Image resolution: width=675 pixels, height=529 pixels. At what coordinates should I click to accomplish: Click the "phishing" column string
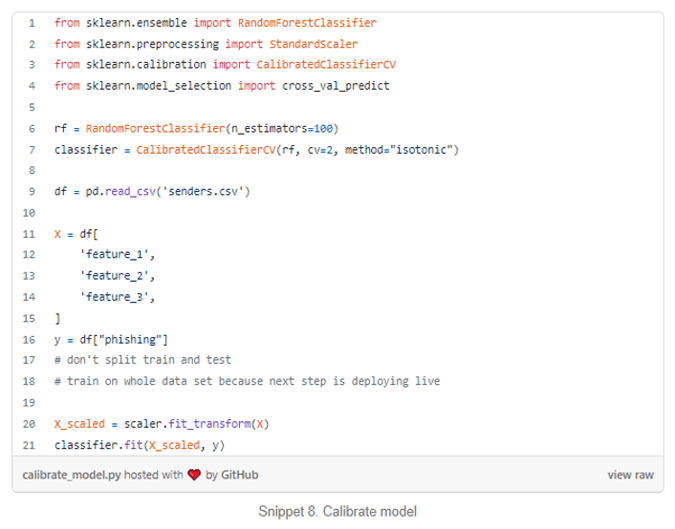click(130, 340)
